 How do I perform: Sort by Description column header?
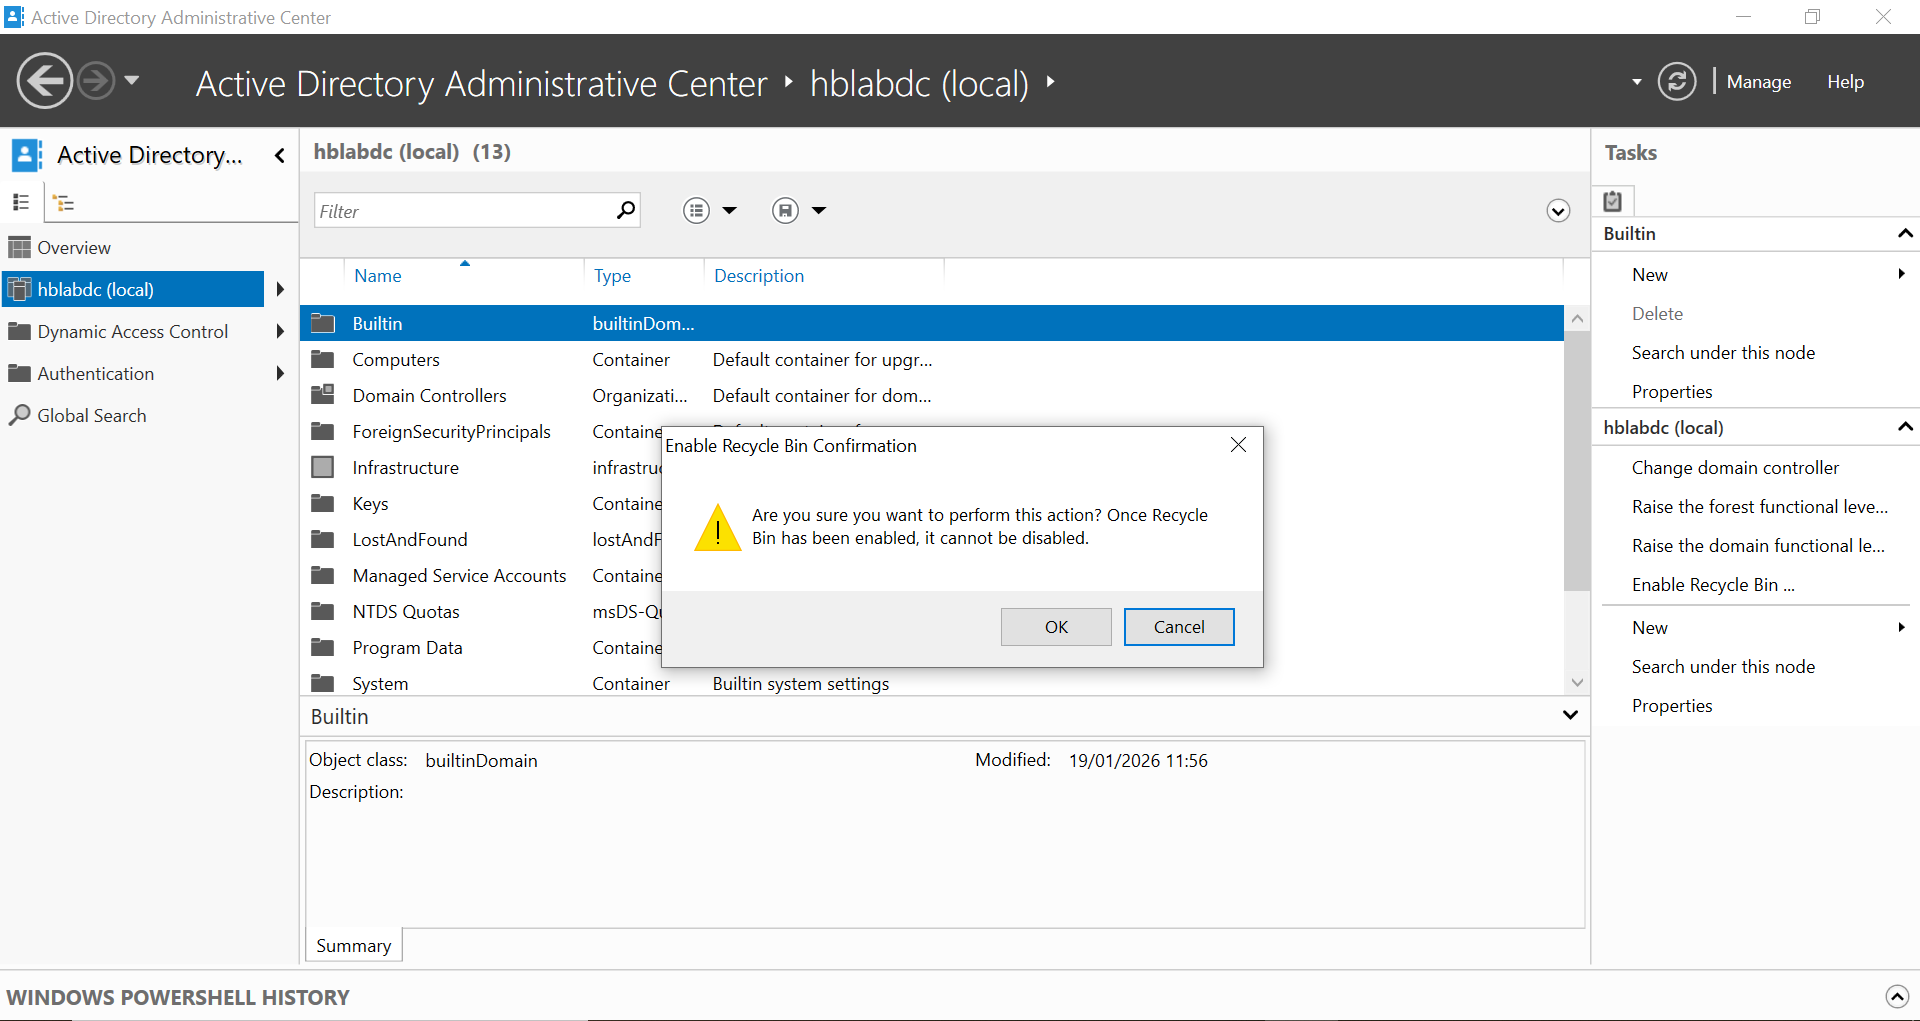[x=759, y=276]
